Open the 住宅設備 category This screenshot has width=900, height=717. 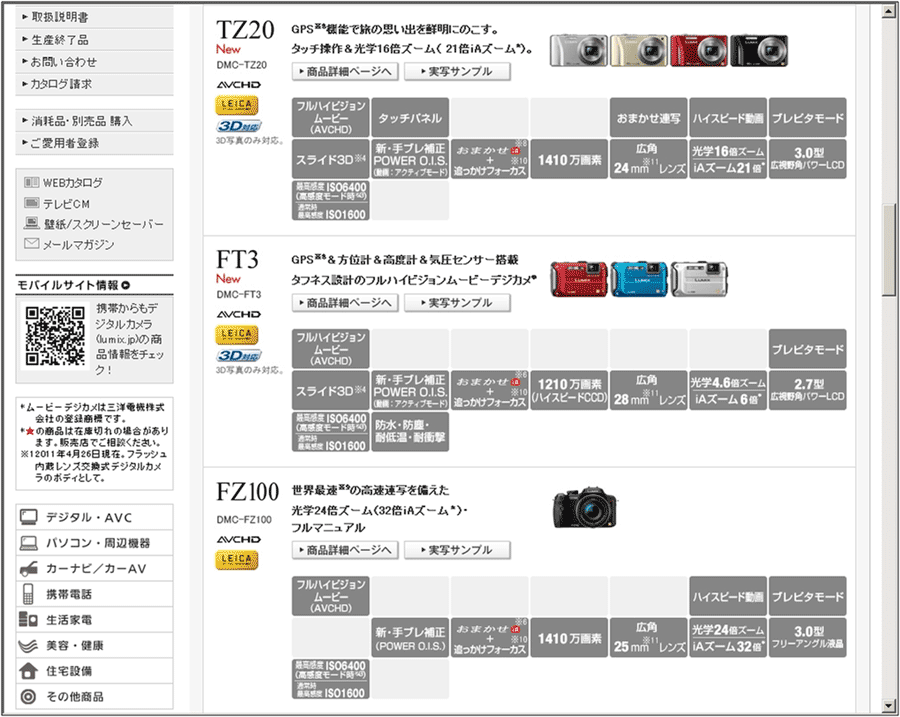click(95, 671)
